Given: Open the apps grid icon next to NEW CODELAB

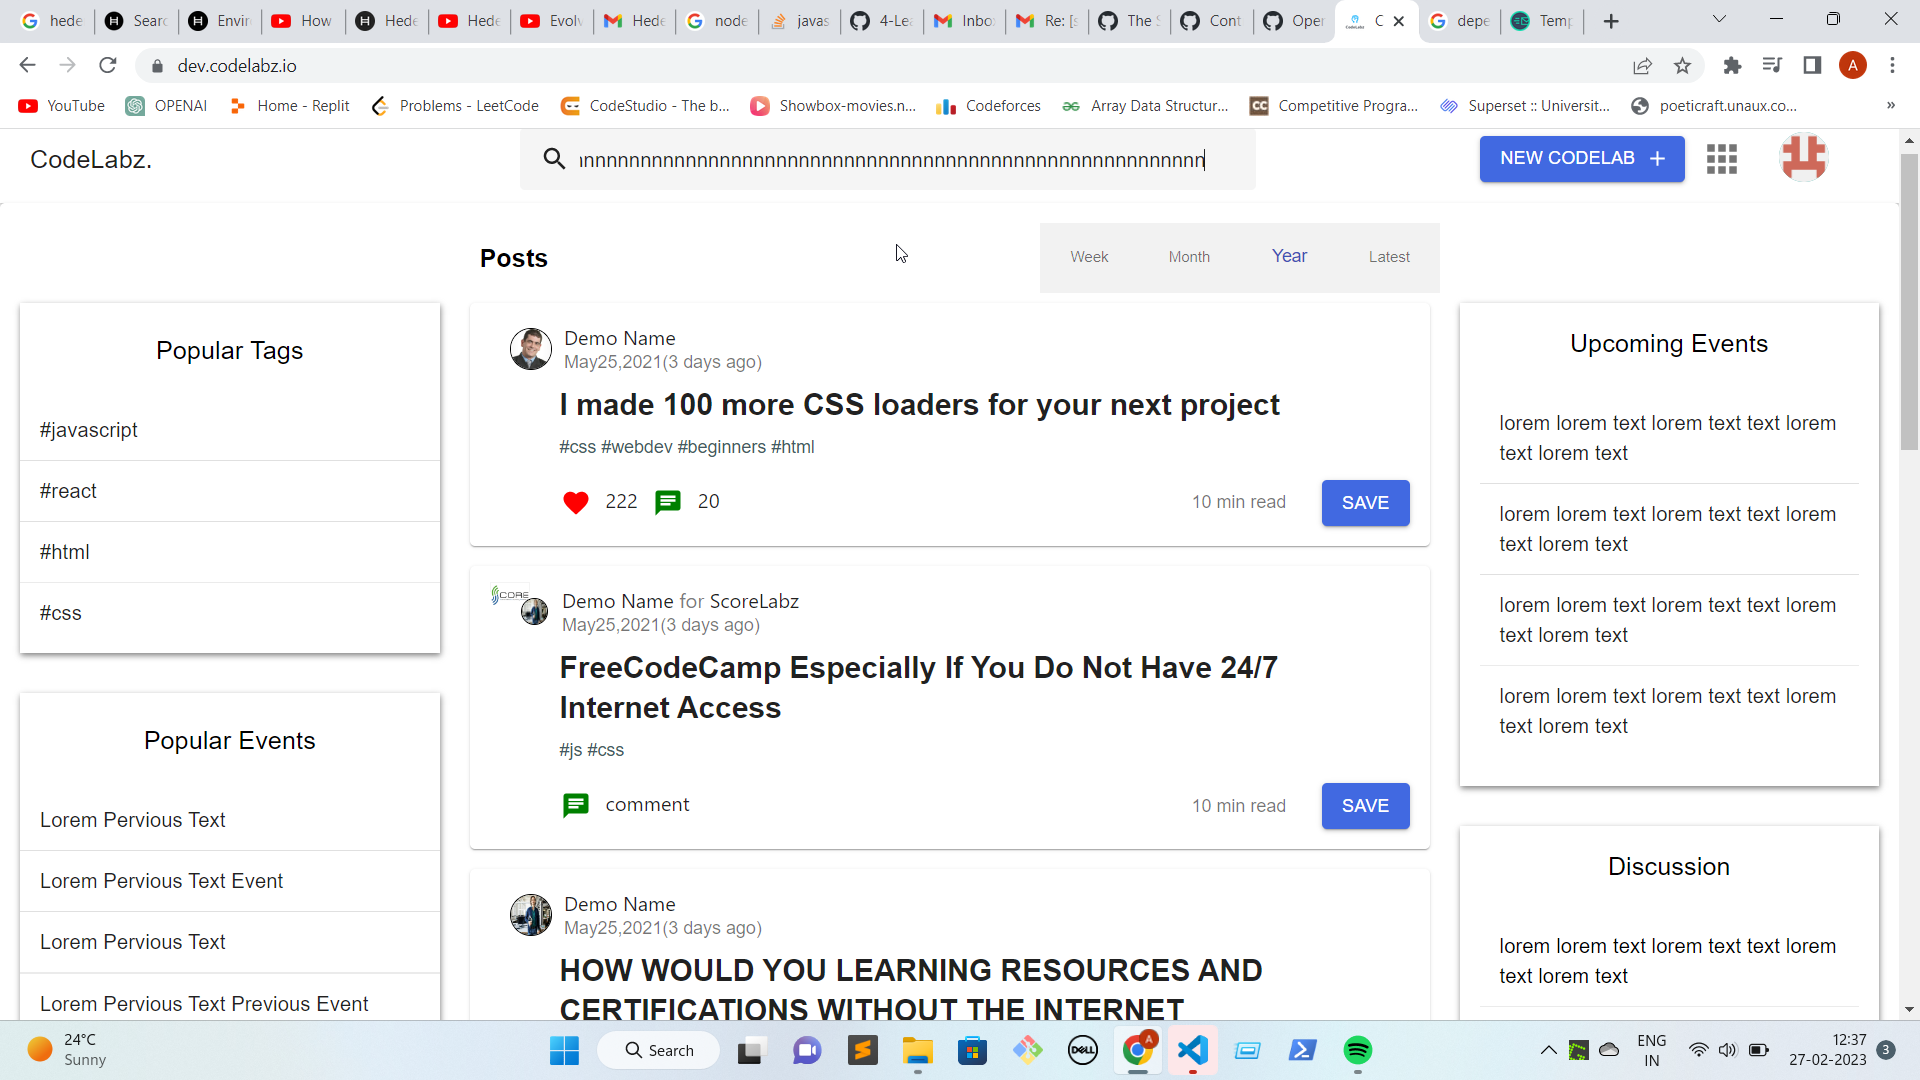Looking at the screenshot, I should point(1721,159).
